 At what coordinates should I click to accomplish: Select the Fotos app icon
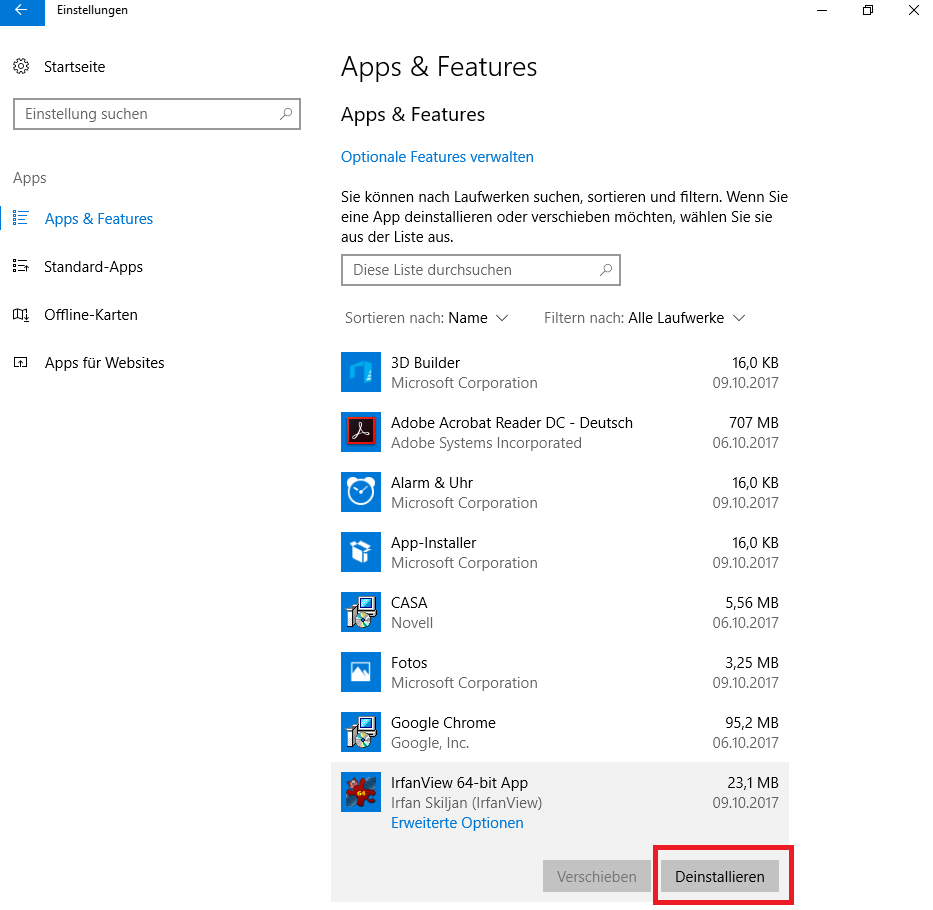click(x=361, y=672)
